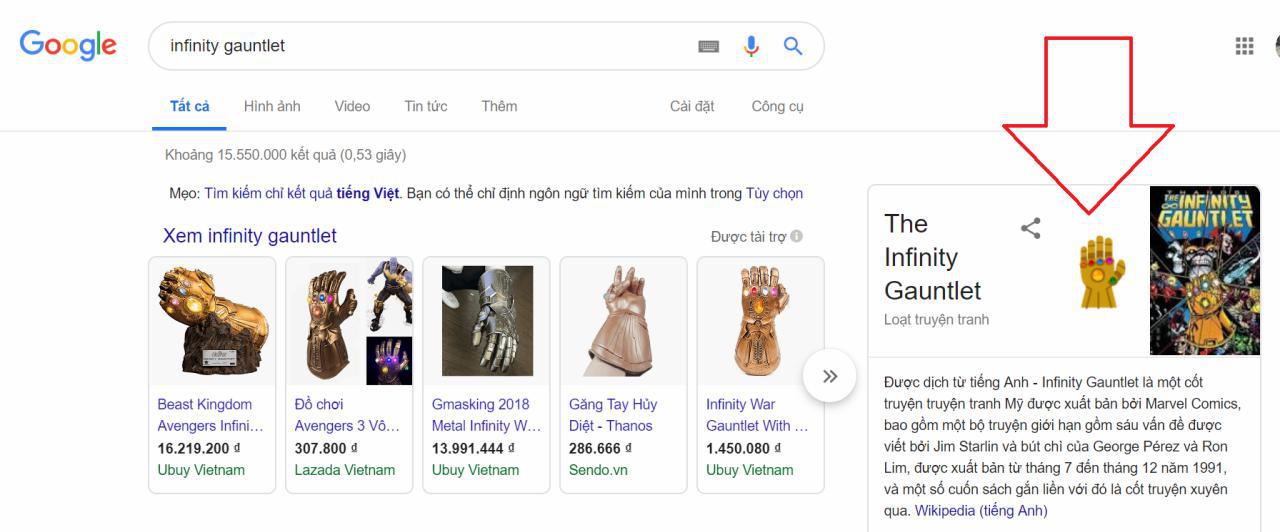The width and height of the screenshot is (1280, 532).
Task: Open Beast Kingdom gauntlet product image
Action: click(212, 321)
